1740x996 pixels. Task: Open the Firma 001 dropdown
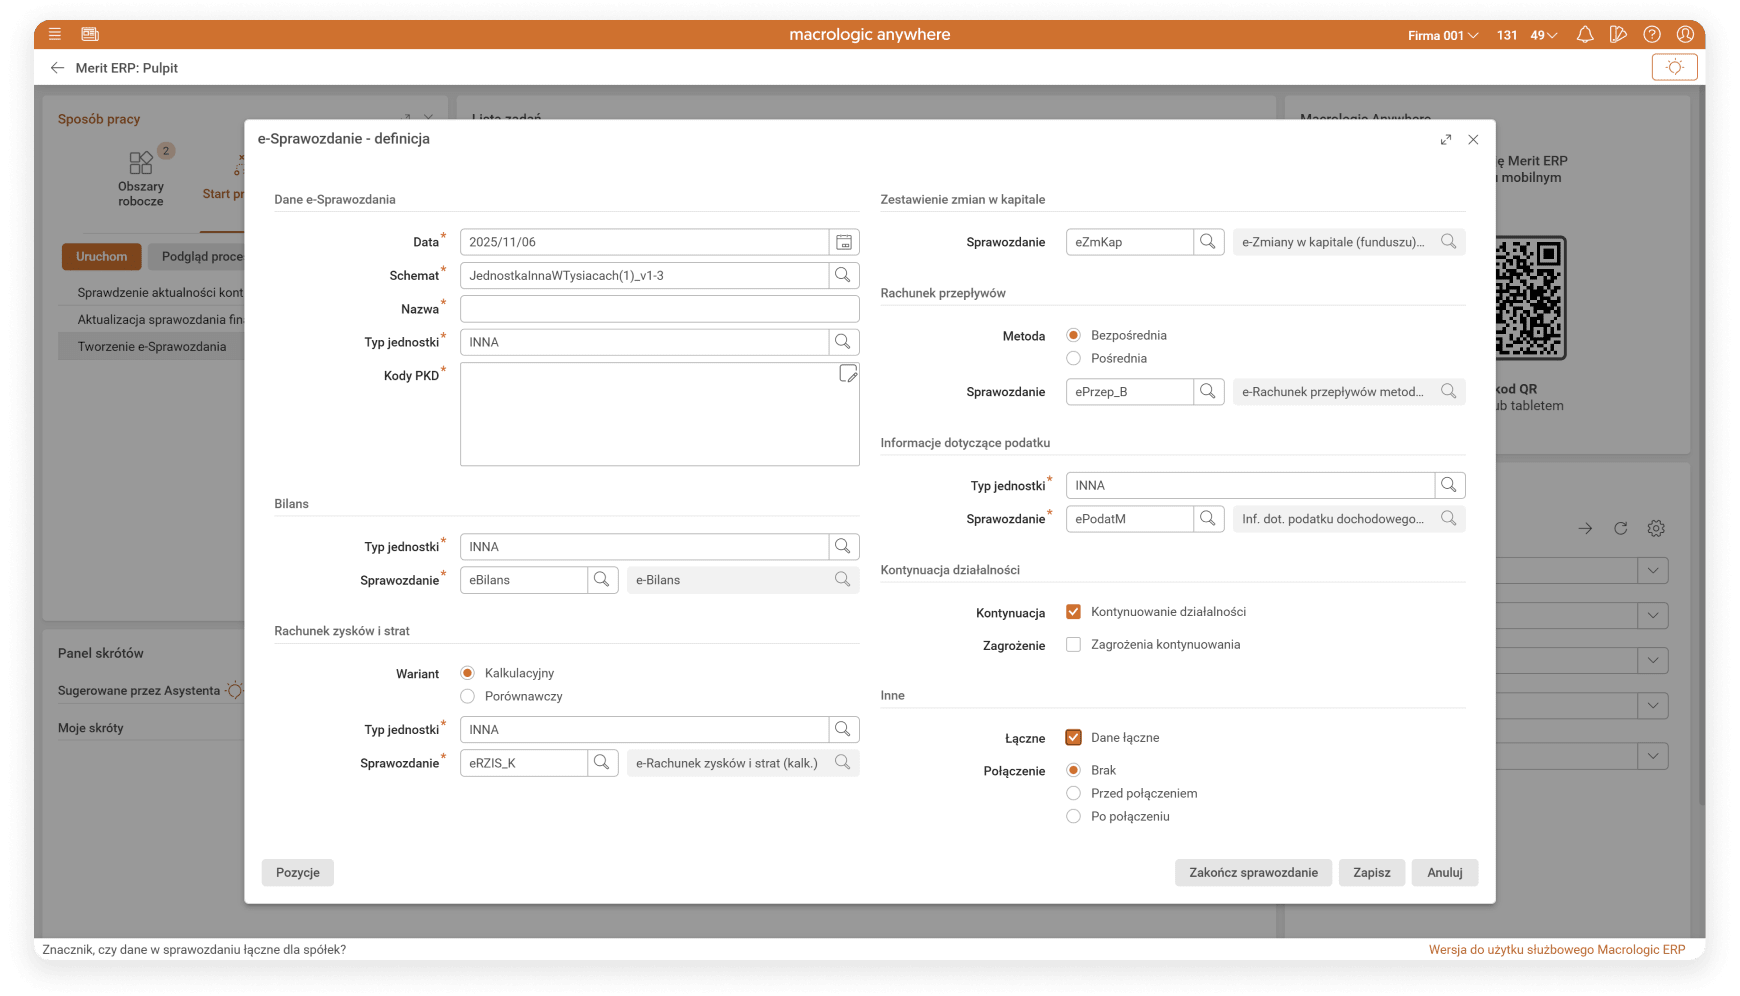pyautogui.click(x=1442, y=35)
